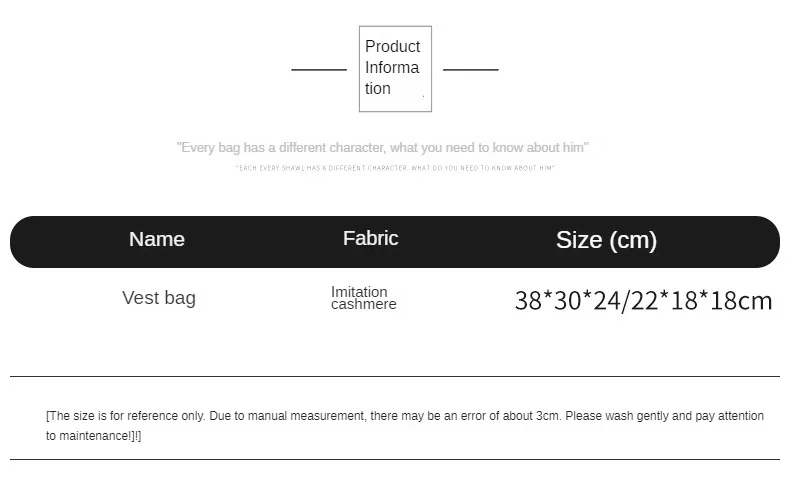
Task: Click the "Name" column header
Action: [157, 239]
